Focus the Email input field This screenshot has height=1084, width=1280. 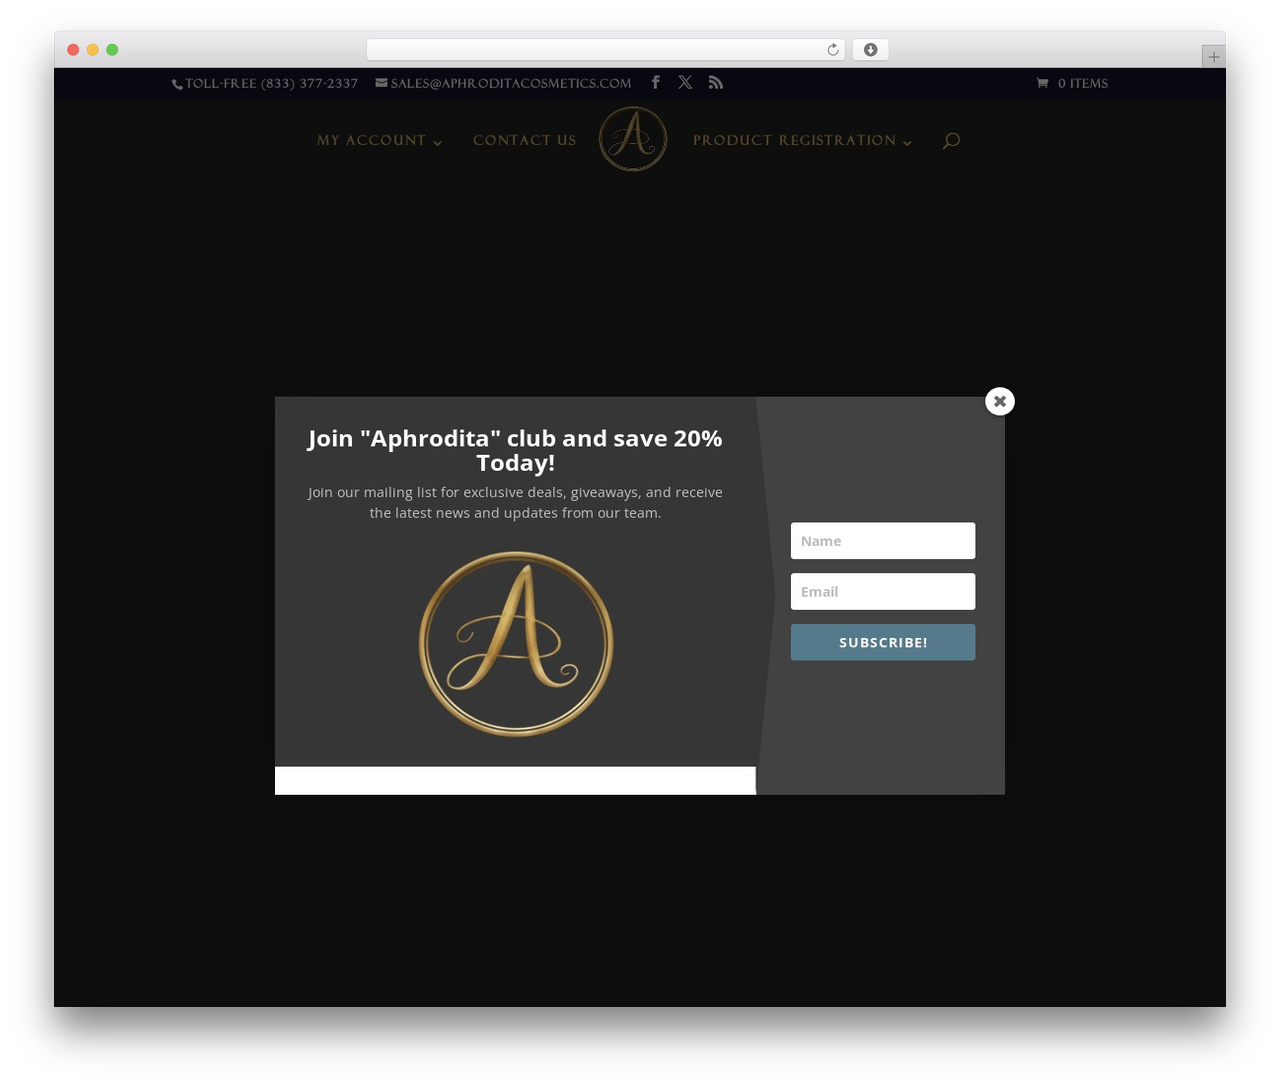click(x=883, y=591)
